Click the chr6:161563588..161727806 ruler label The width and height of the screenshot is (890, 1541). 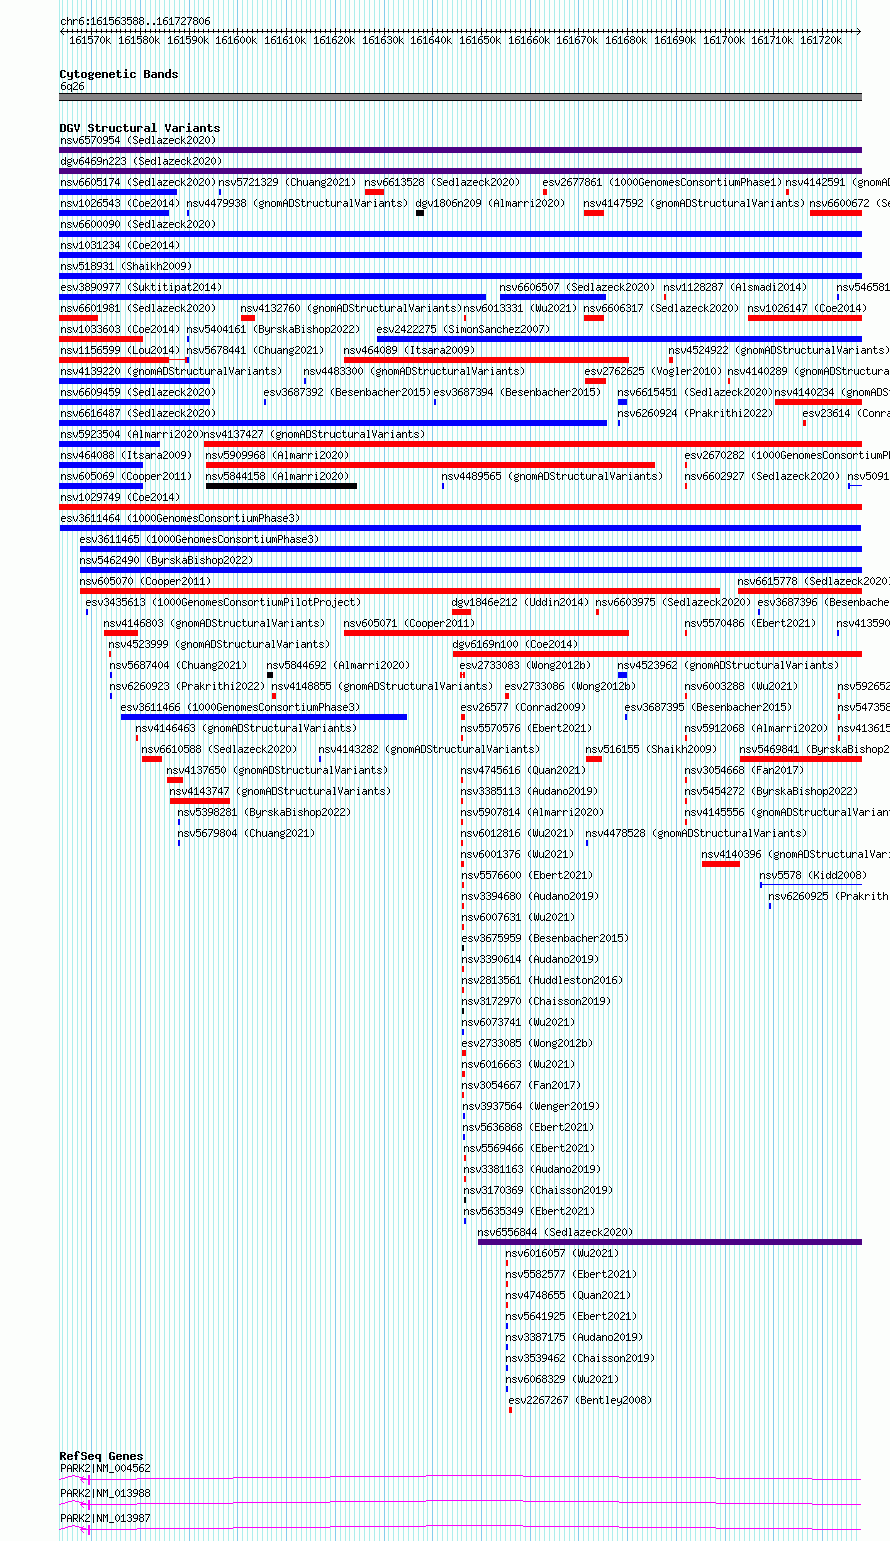(x=135, y=21)
